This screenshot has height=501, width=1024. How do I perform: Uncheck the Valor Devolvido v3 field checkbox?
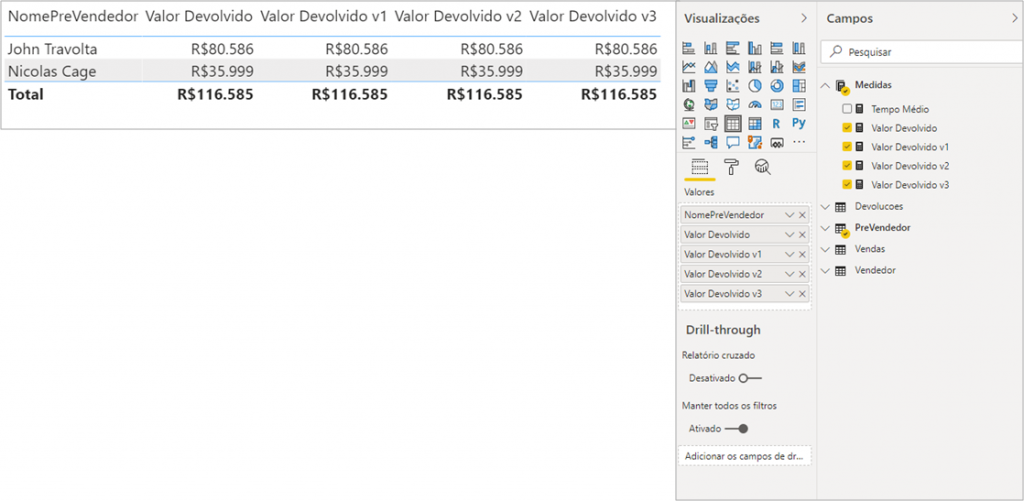pyautogui.click(x=848, y=185)
